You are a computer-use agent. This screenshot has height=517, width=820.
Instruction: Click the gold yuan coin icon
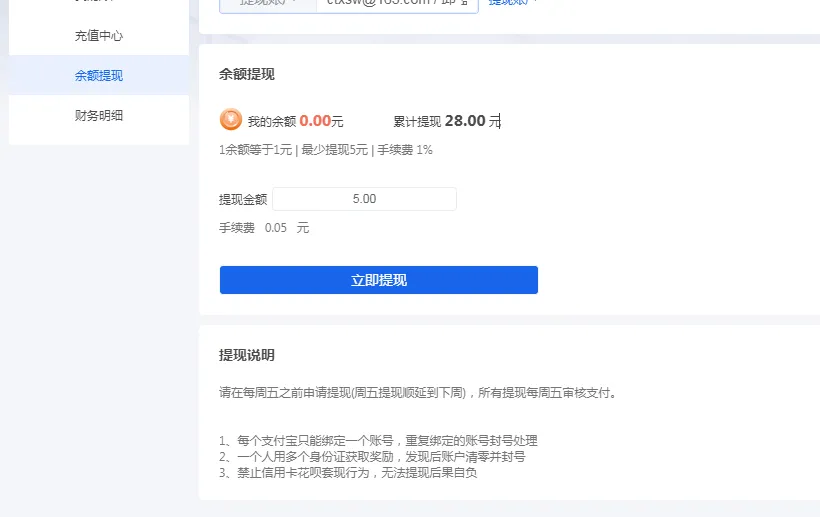pos(231,120)
